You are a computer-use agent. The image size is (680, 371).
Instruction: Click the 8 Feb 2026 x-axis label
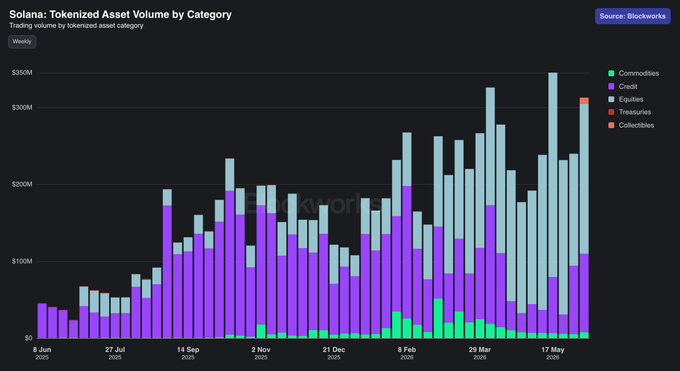[x=407, y=353]
